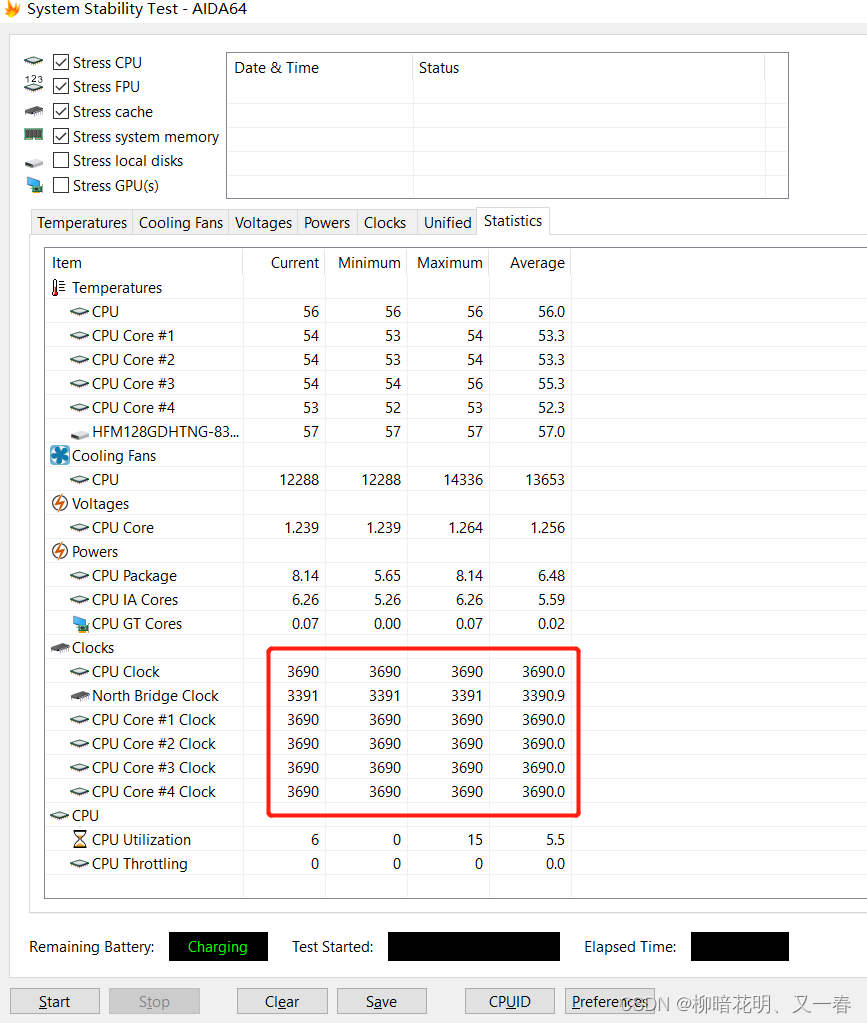This screenshot has height=1023, width=867.
Task: Click the 14336 maximum fan speed value
Action: click(463, 480)
